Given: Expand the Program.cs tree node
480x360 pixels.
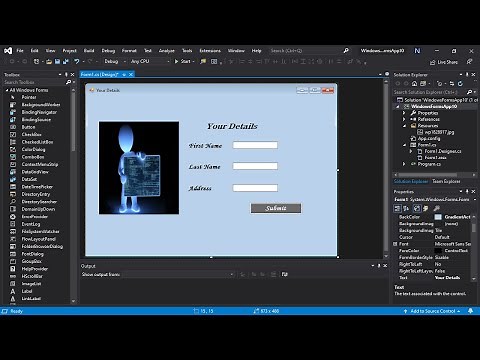Looking at the screenshot, I should pos(404,164).
